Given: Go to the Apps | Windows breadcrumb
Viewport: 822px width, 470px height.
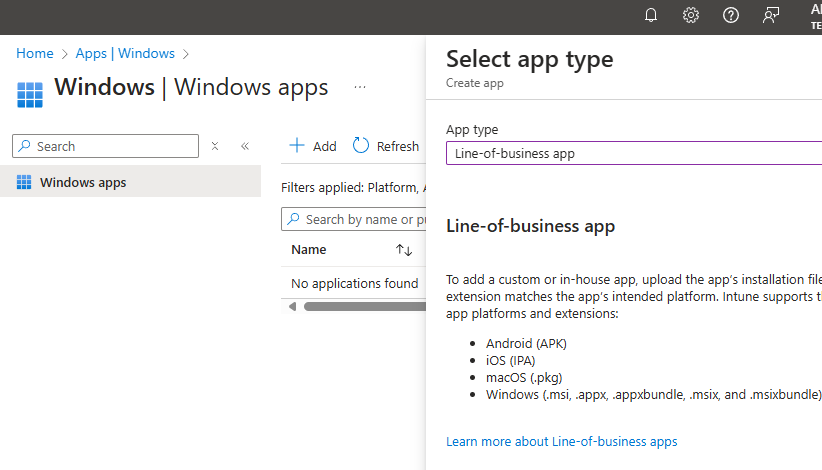Looking at the screenshot, I should point(125,53).
